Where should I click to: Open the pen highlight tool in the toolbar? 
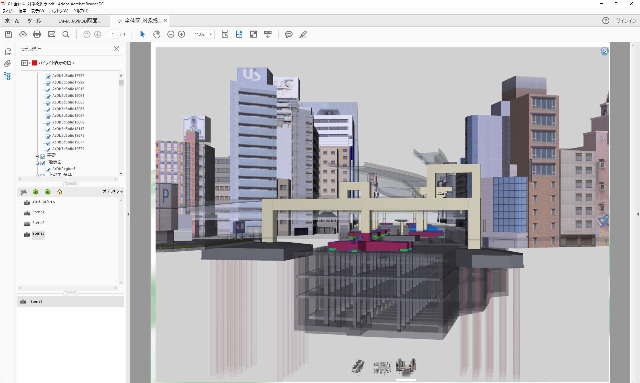coord(303,35)
